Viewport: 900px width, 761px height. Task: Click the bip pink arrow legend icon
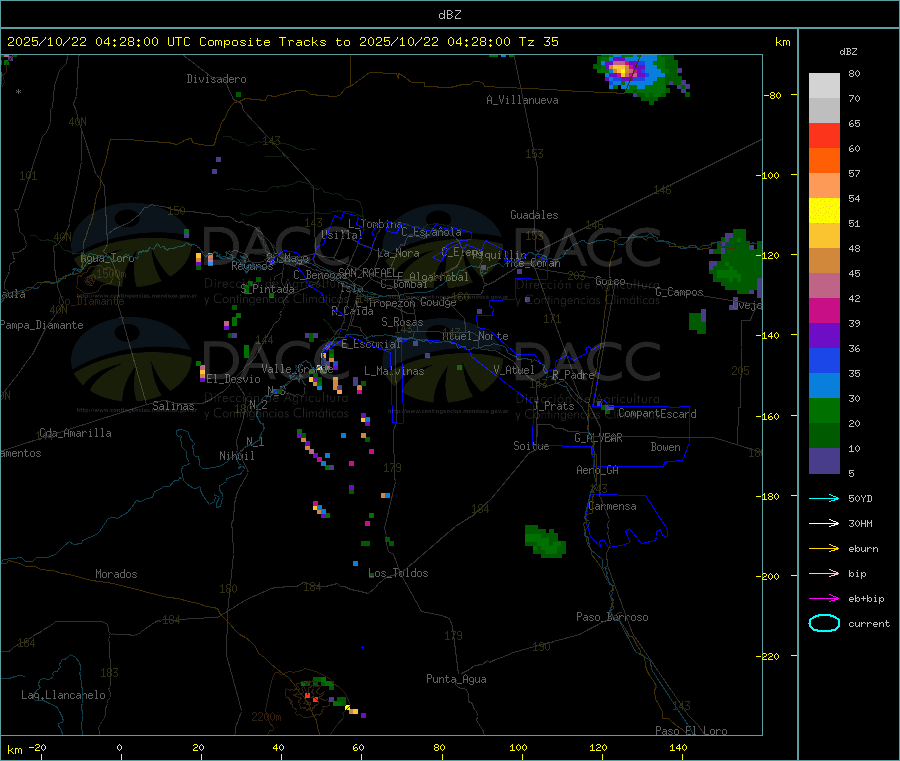point(824,573)
